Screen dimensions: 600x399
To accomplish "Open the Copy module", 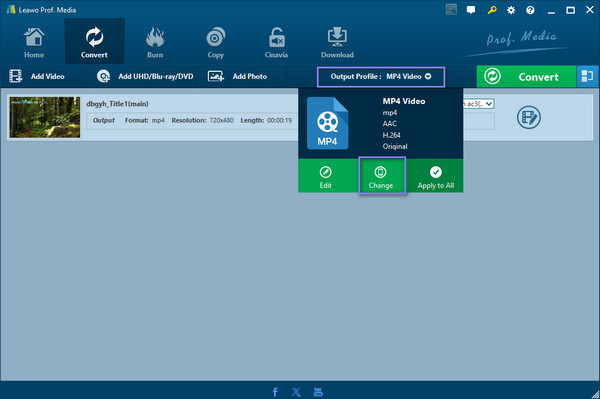I will [x=215, y=42].
